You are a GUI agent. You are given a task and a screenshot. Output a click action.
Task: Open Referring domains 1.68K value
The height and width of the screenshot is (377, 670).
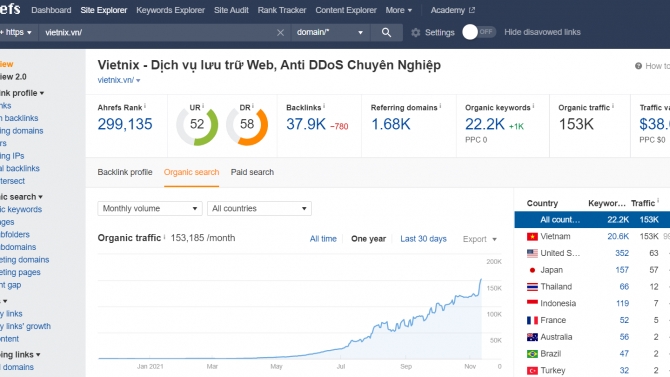[x=391, y=124]
